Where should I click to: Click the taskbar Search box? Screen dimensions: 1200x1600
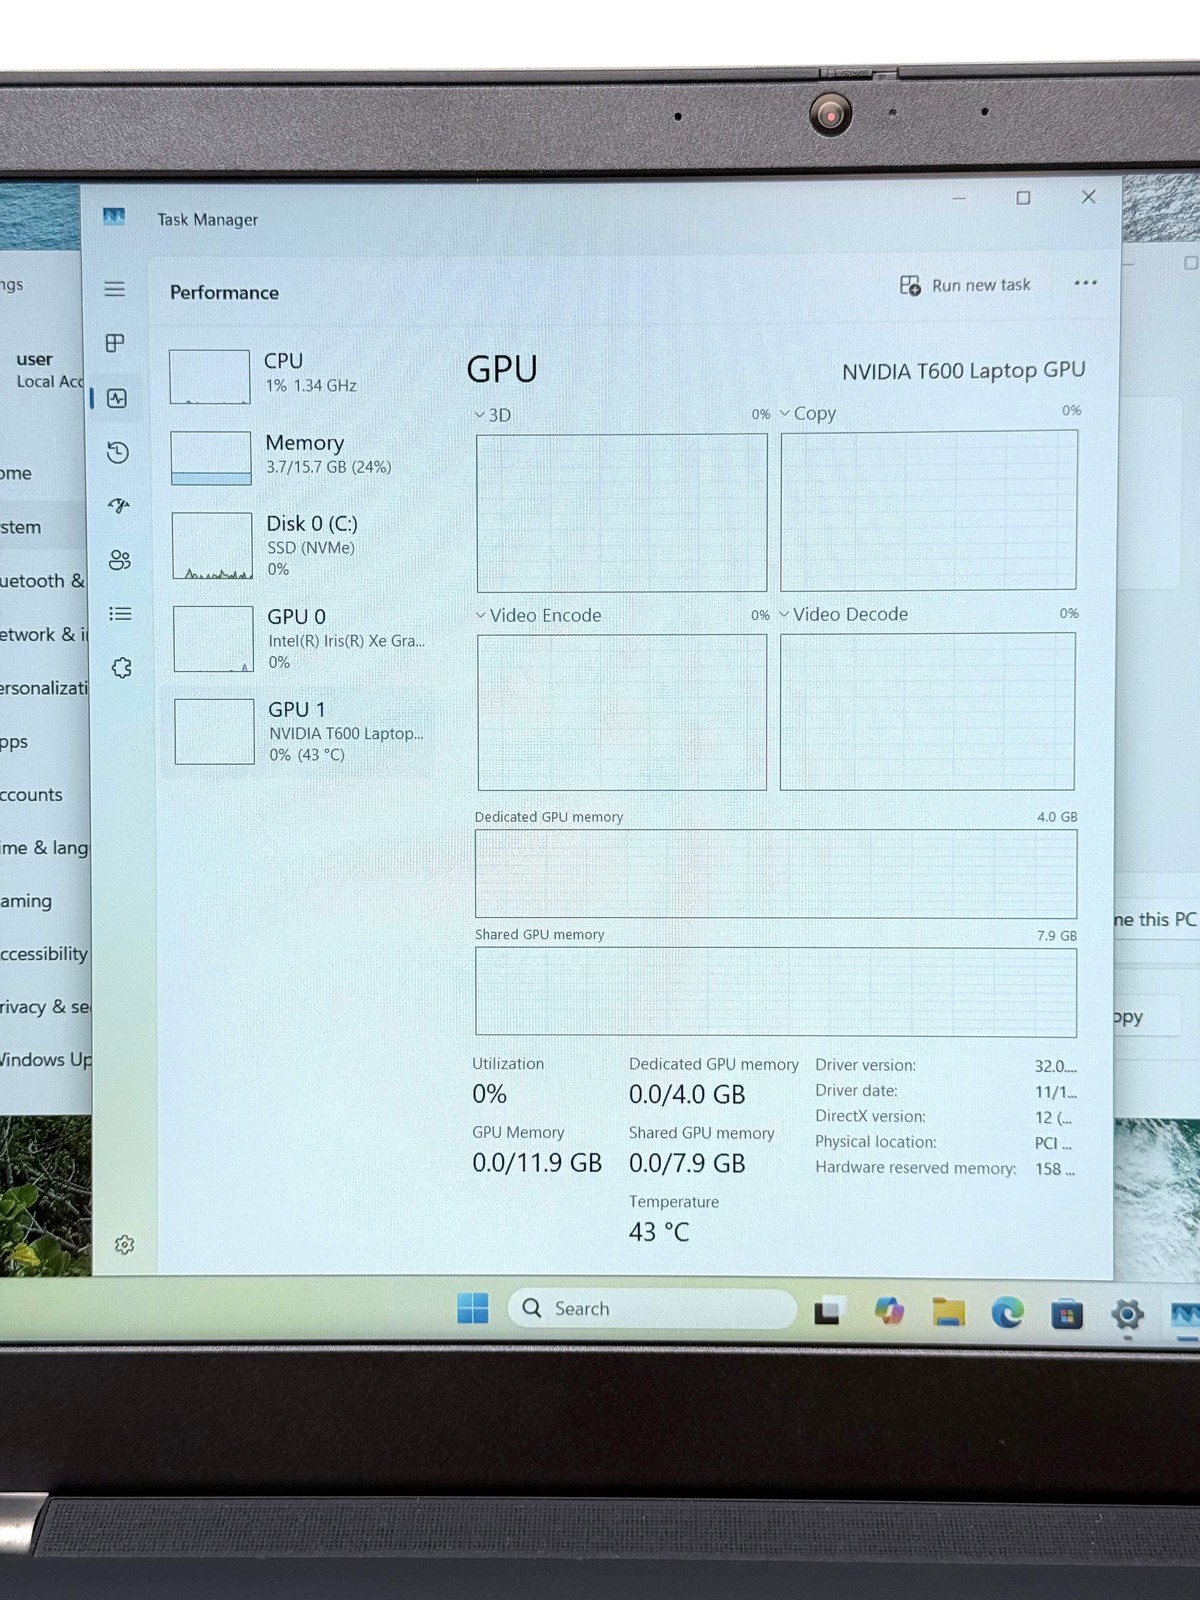(x=652, y=1308)
